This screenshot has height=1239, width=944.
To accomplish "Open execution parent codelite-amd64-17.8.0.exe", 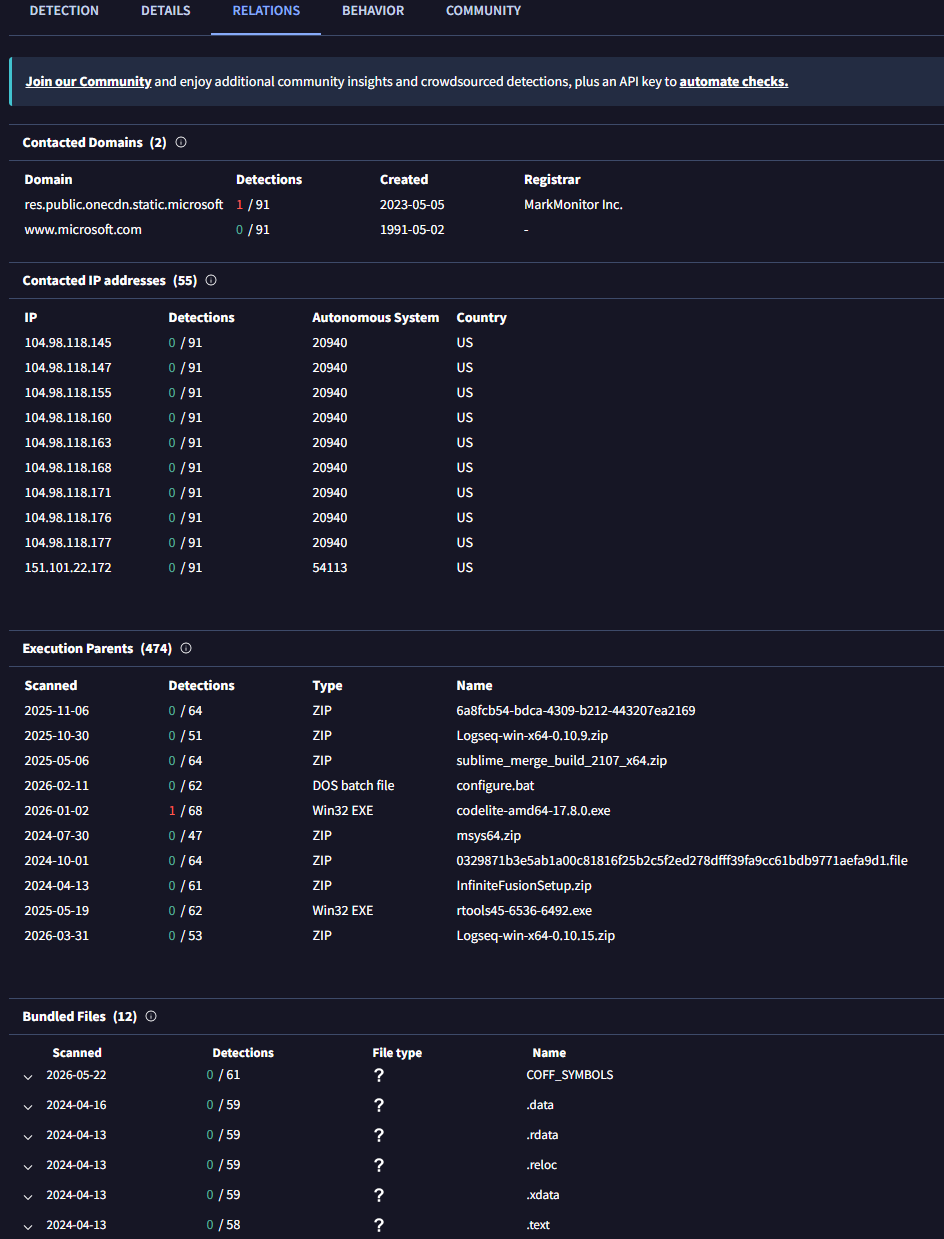I will pos(533,810).
